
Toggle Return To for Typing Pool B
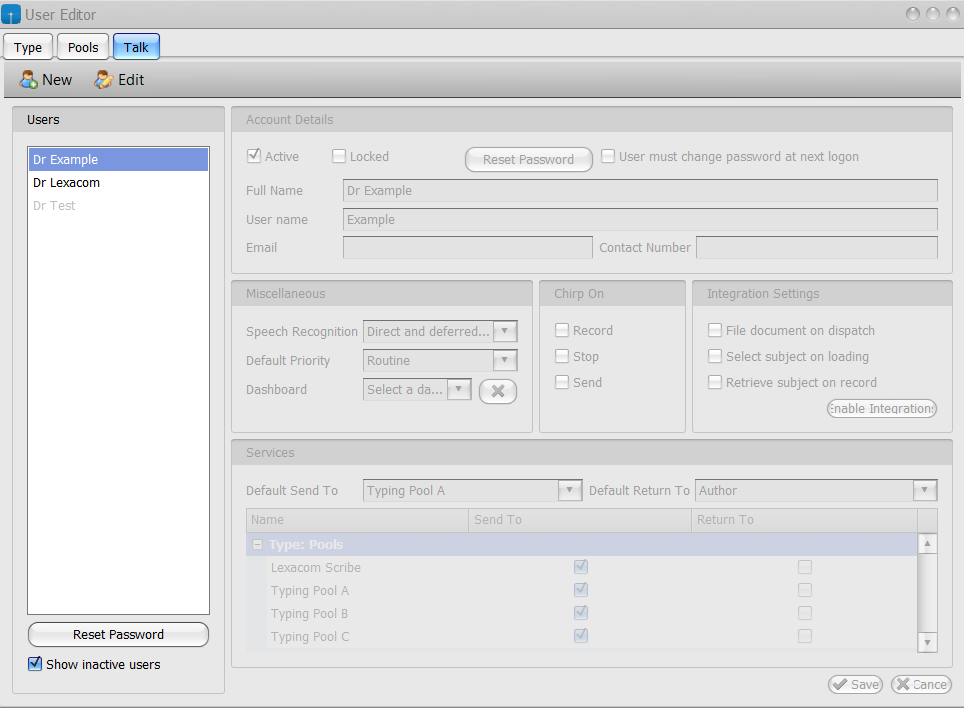(805, 613)
